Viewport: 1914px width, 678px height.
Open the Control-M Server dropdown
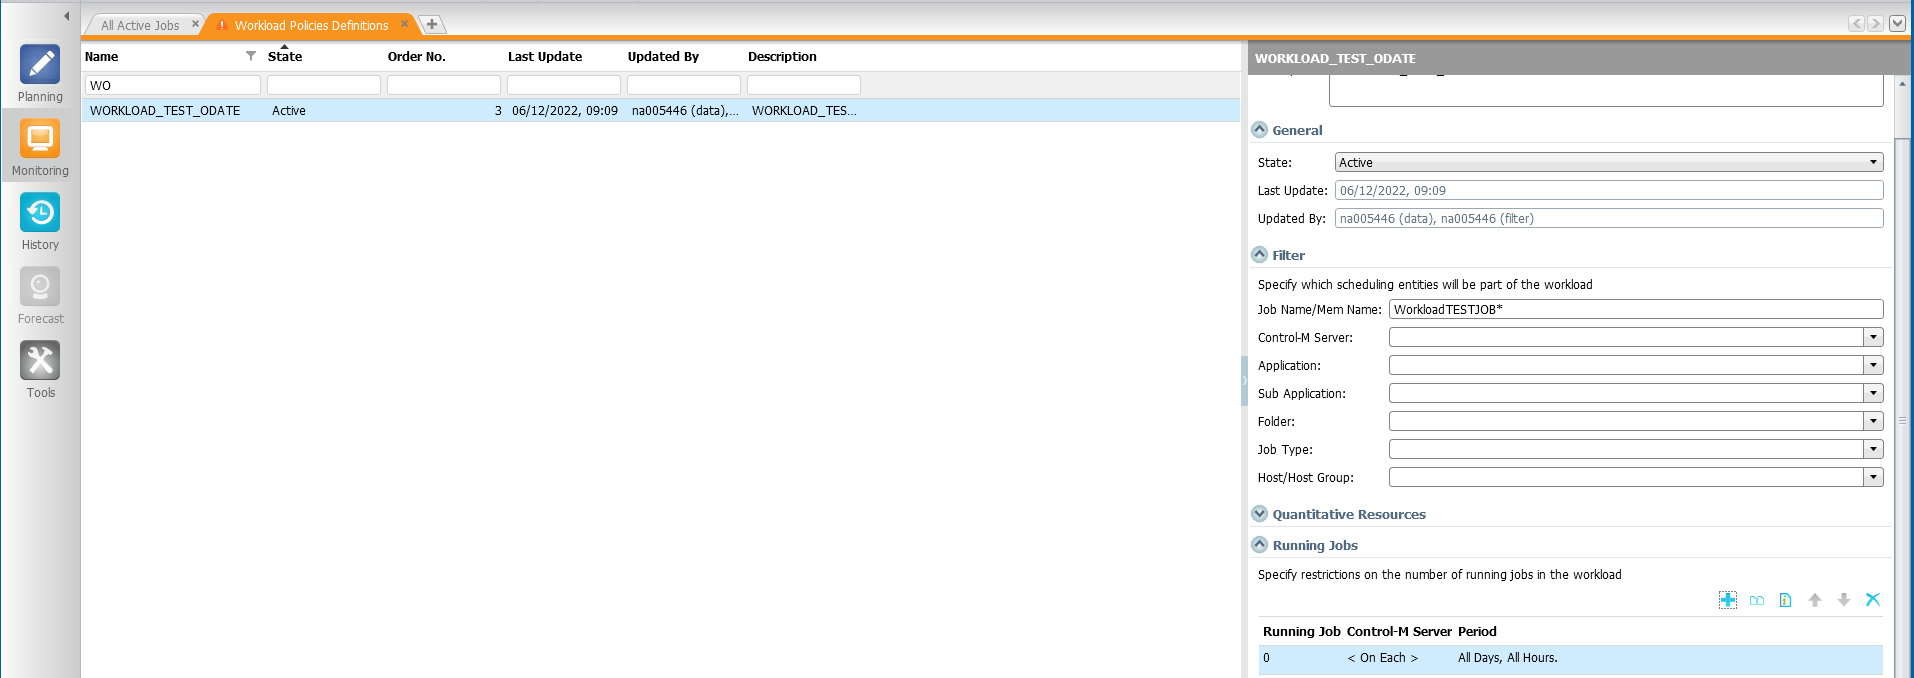(1872, 338)
